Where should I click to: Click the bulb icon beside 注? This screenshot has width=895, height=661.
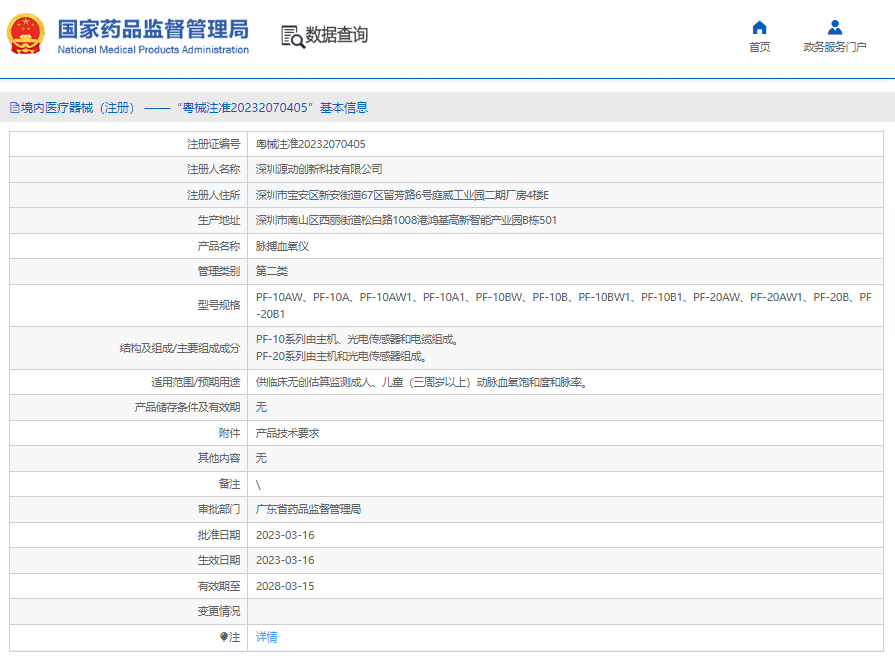pos(224,637)
